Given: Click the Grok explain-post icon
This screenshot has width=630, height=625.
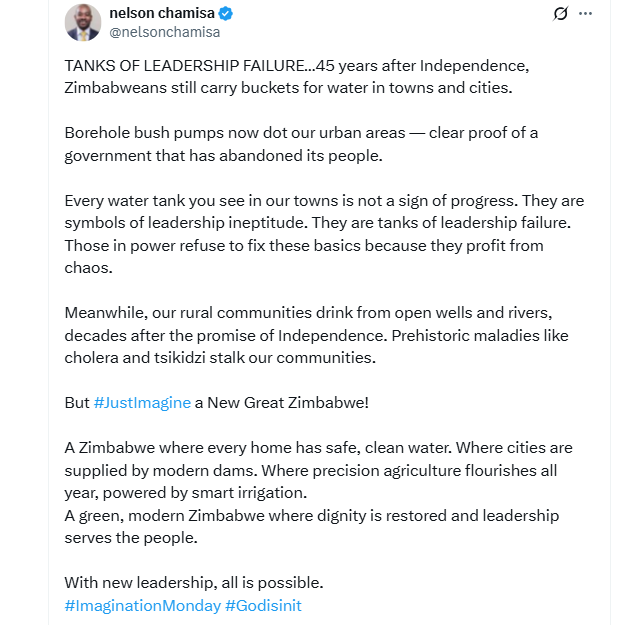Looking at the screenshot, I should pyautogui.click(x=560, y=14).
